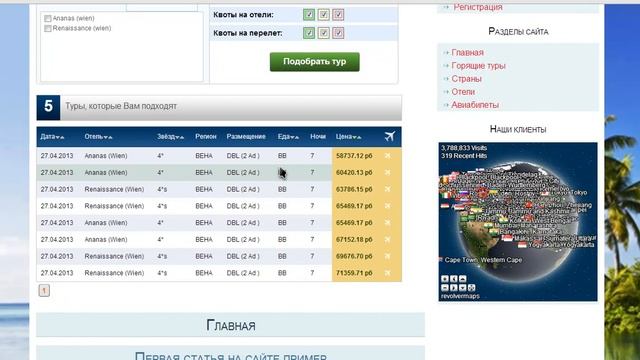Select the price 63786.15 рб
Viewport: 640px width, 360px height.
[x=354, y=189]
